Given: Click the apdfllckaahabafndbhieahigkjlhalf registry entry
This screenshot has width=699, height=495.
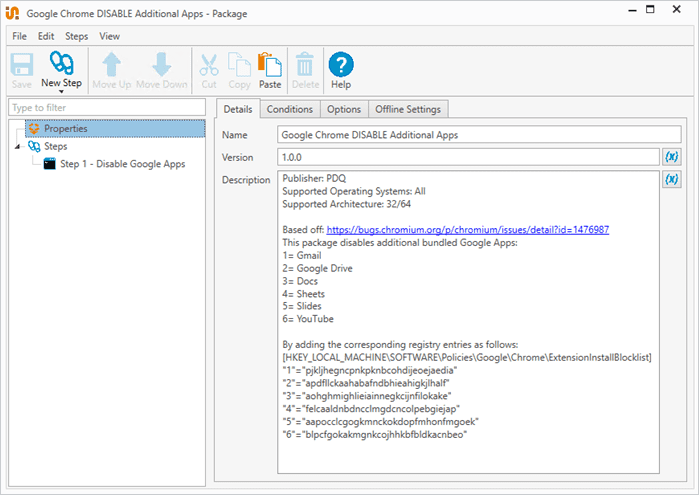Looking at the screenshot, I should pos(366,383).
